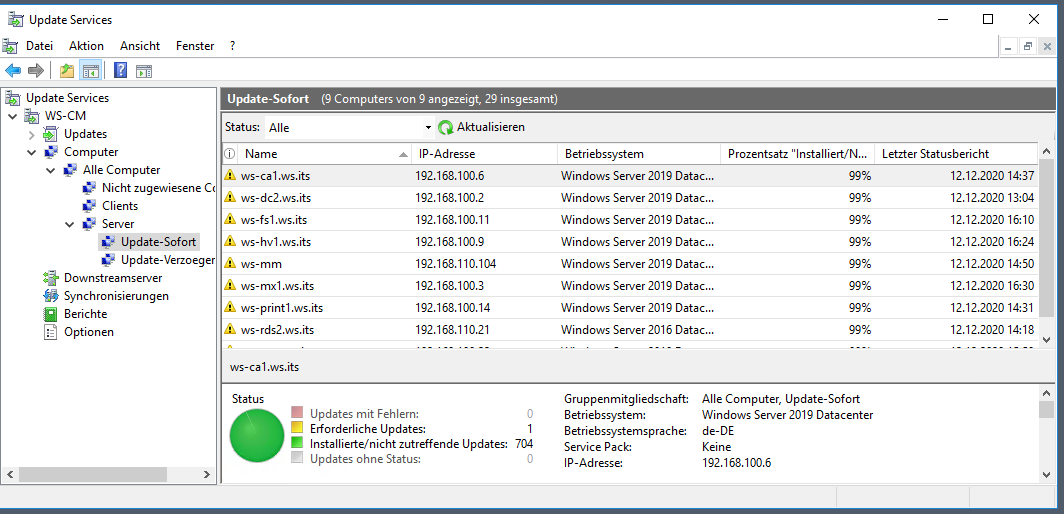
Task: Click the Synchronisierungen icon
Action: [51, 296]
